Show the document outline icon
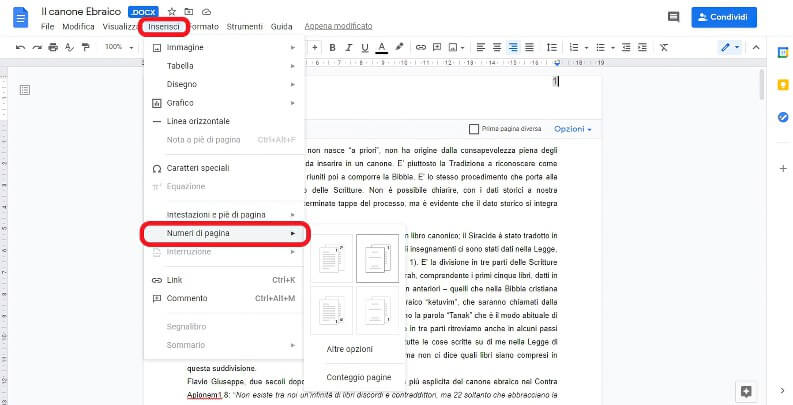 [25, 90]
